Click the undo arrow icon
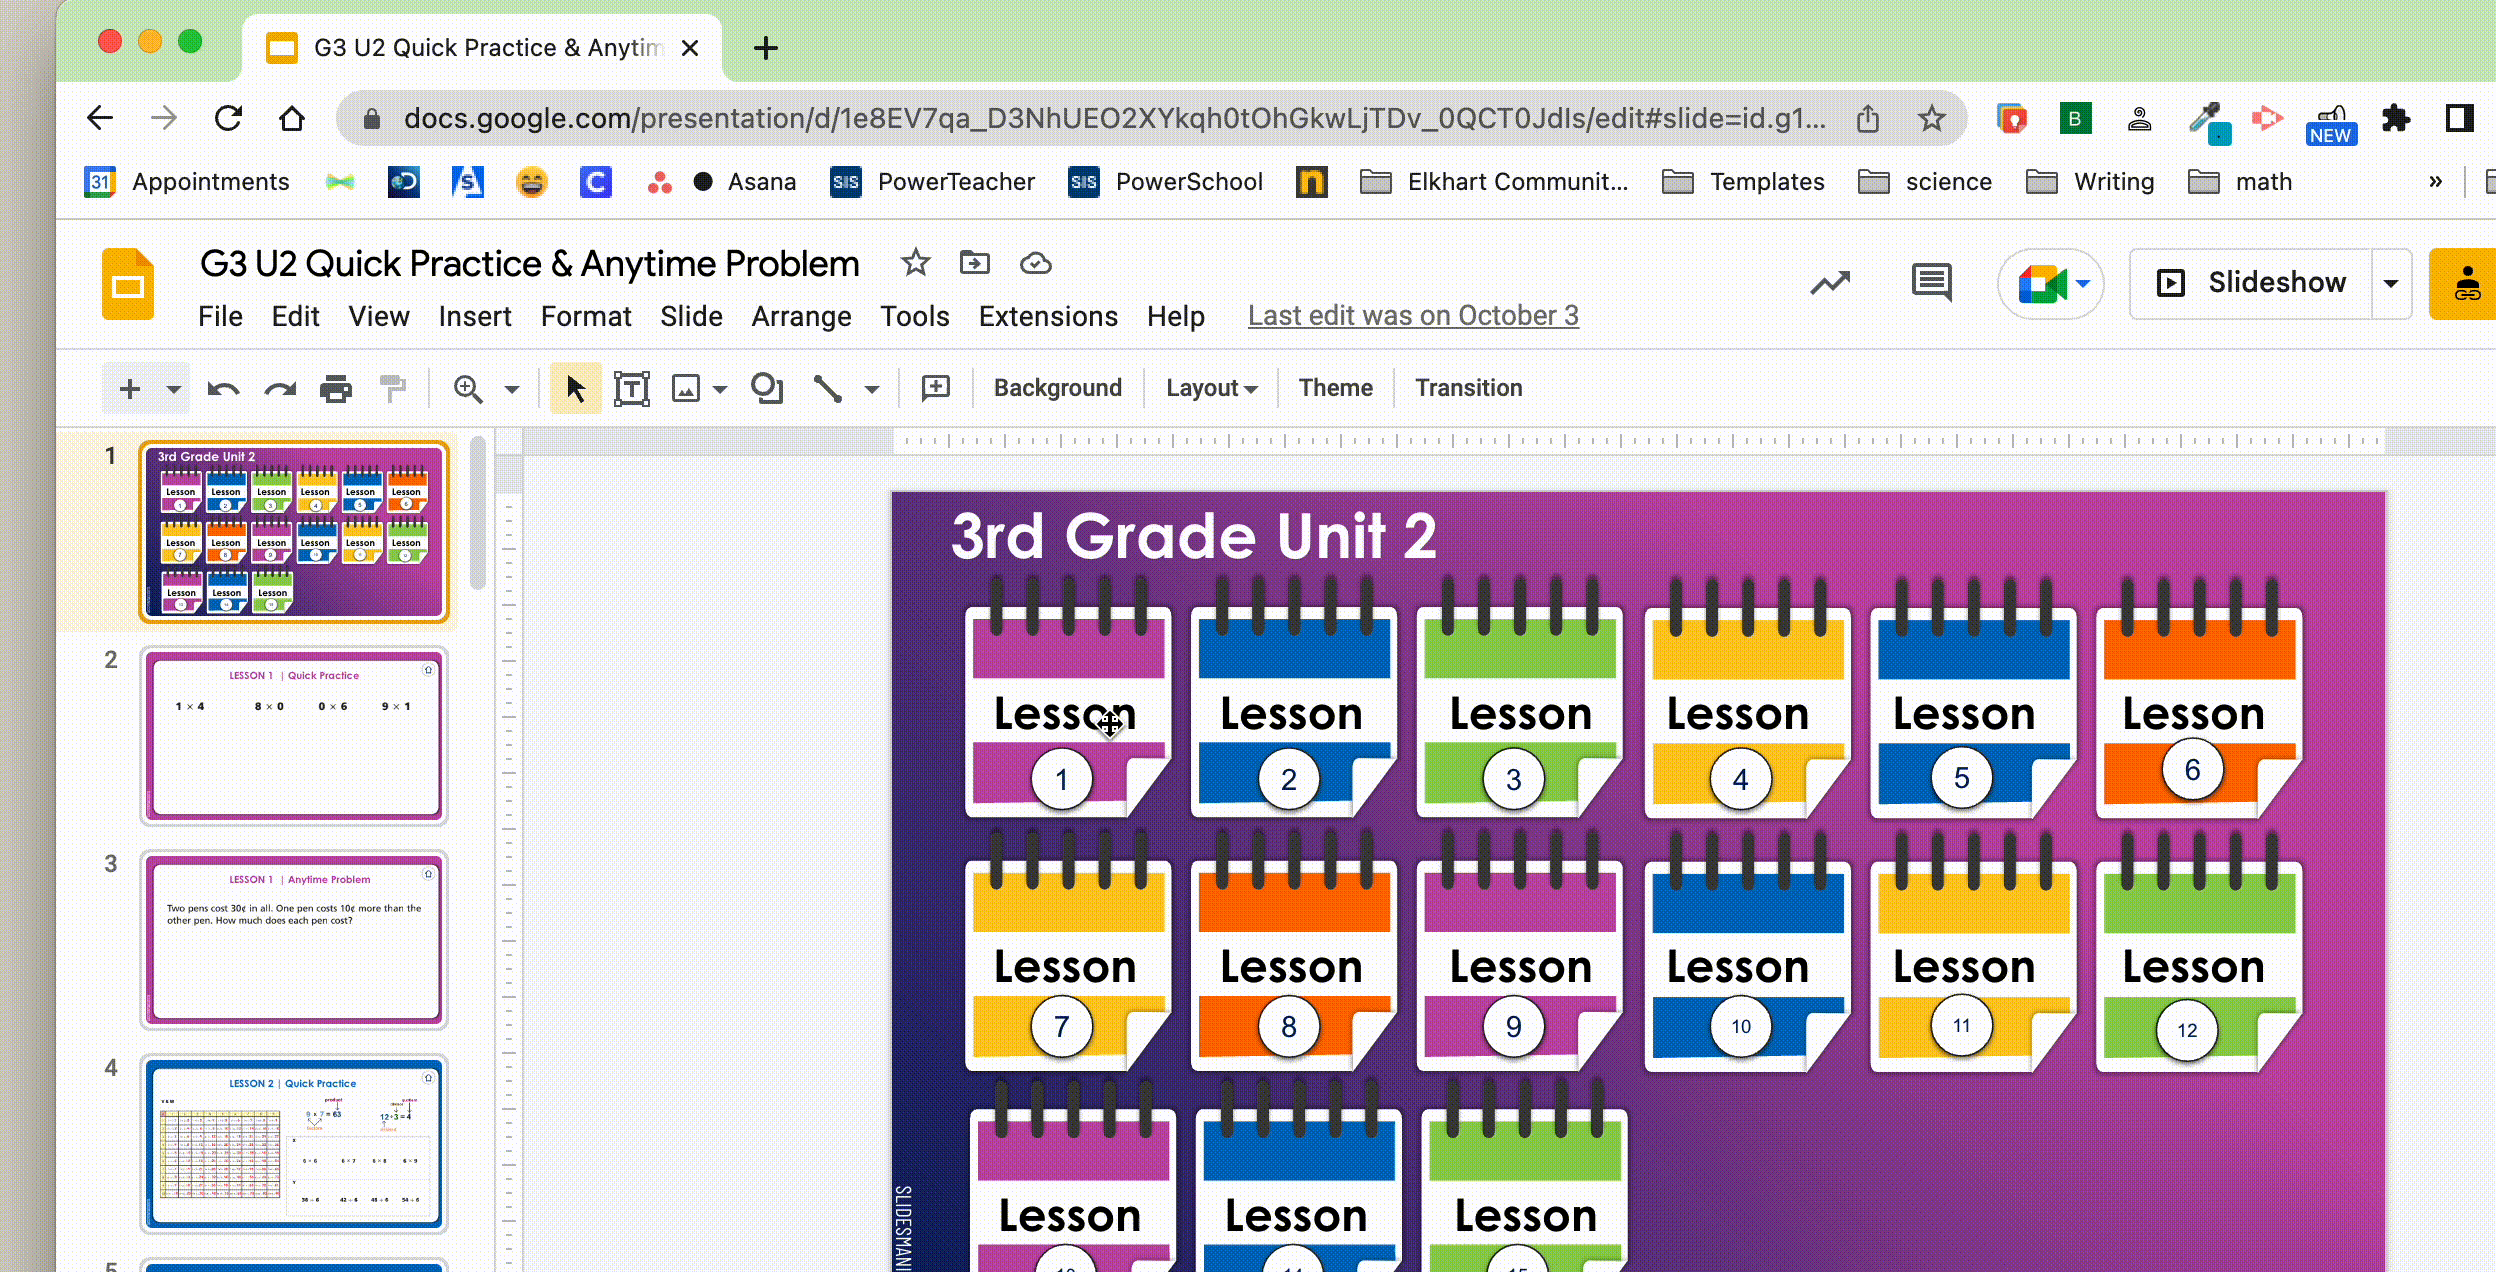Viewport: 2496px width, 1272px height. click(x=223, y=388)
